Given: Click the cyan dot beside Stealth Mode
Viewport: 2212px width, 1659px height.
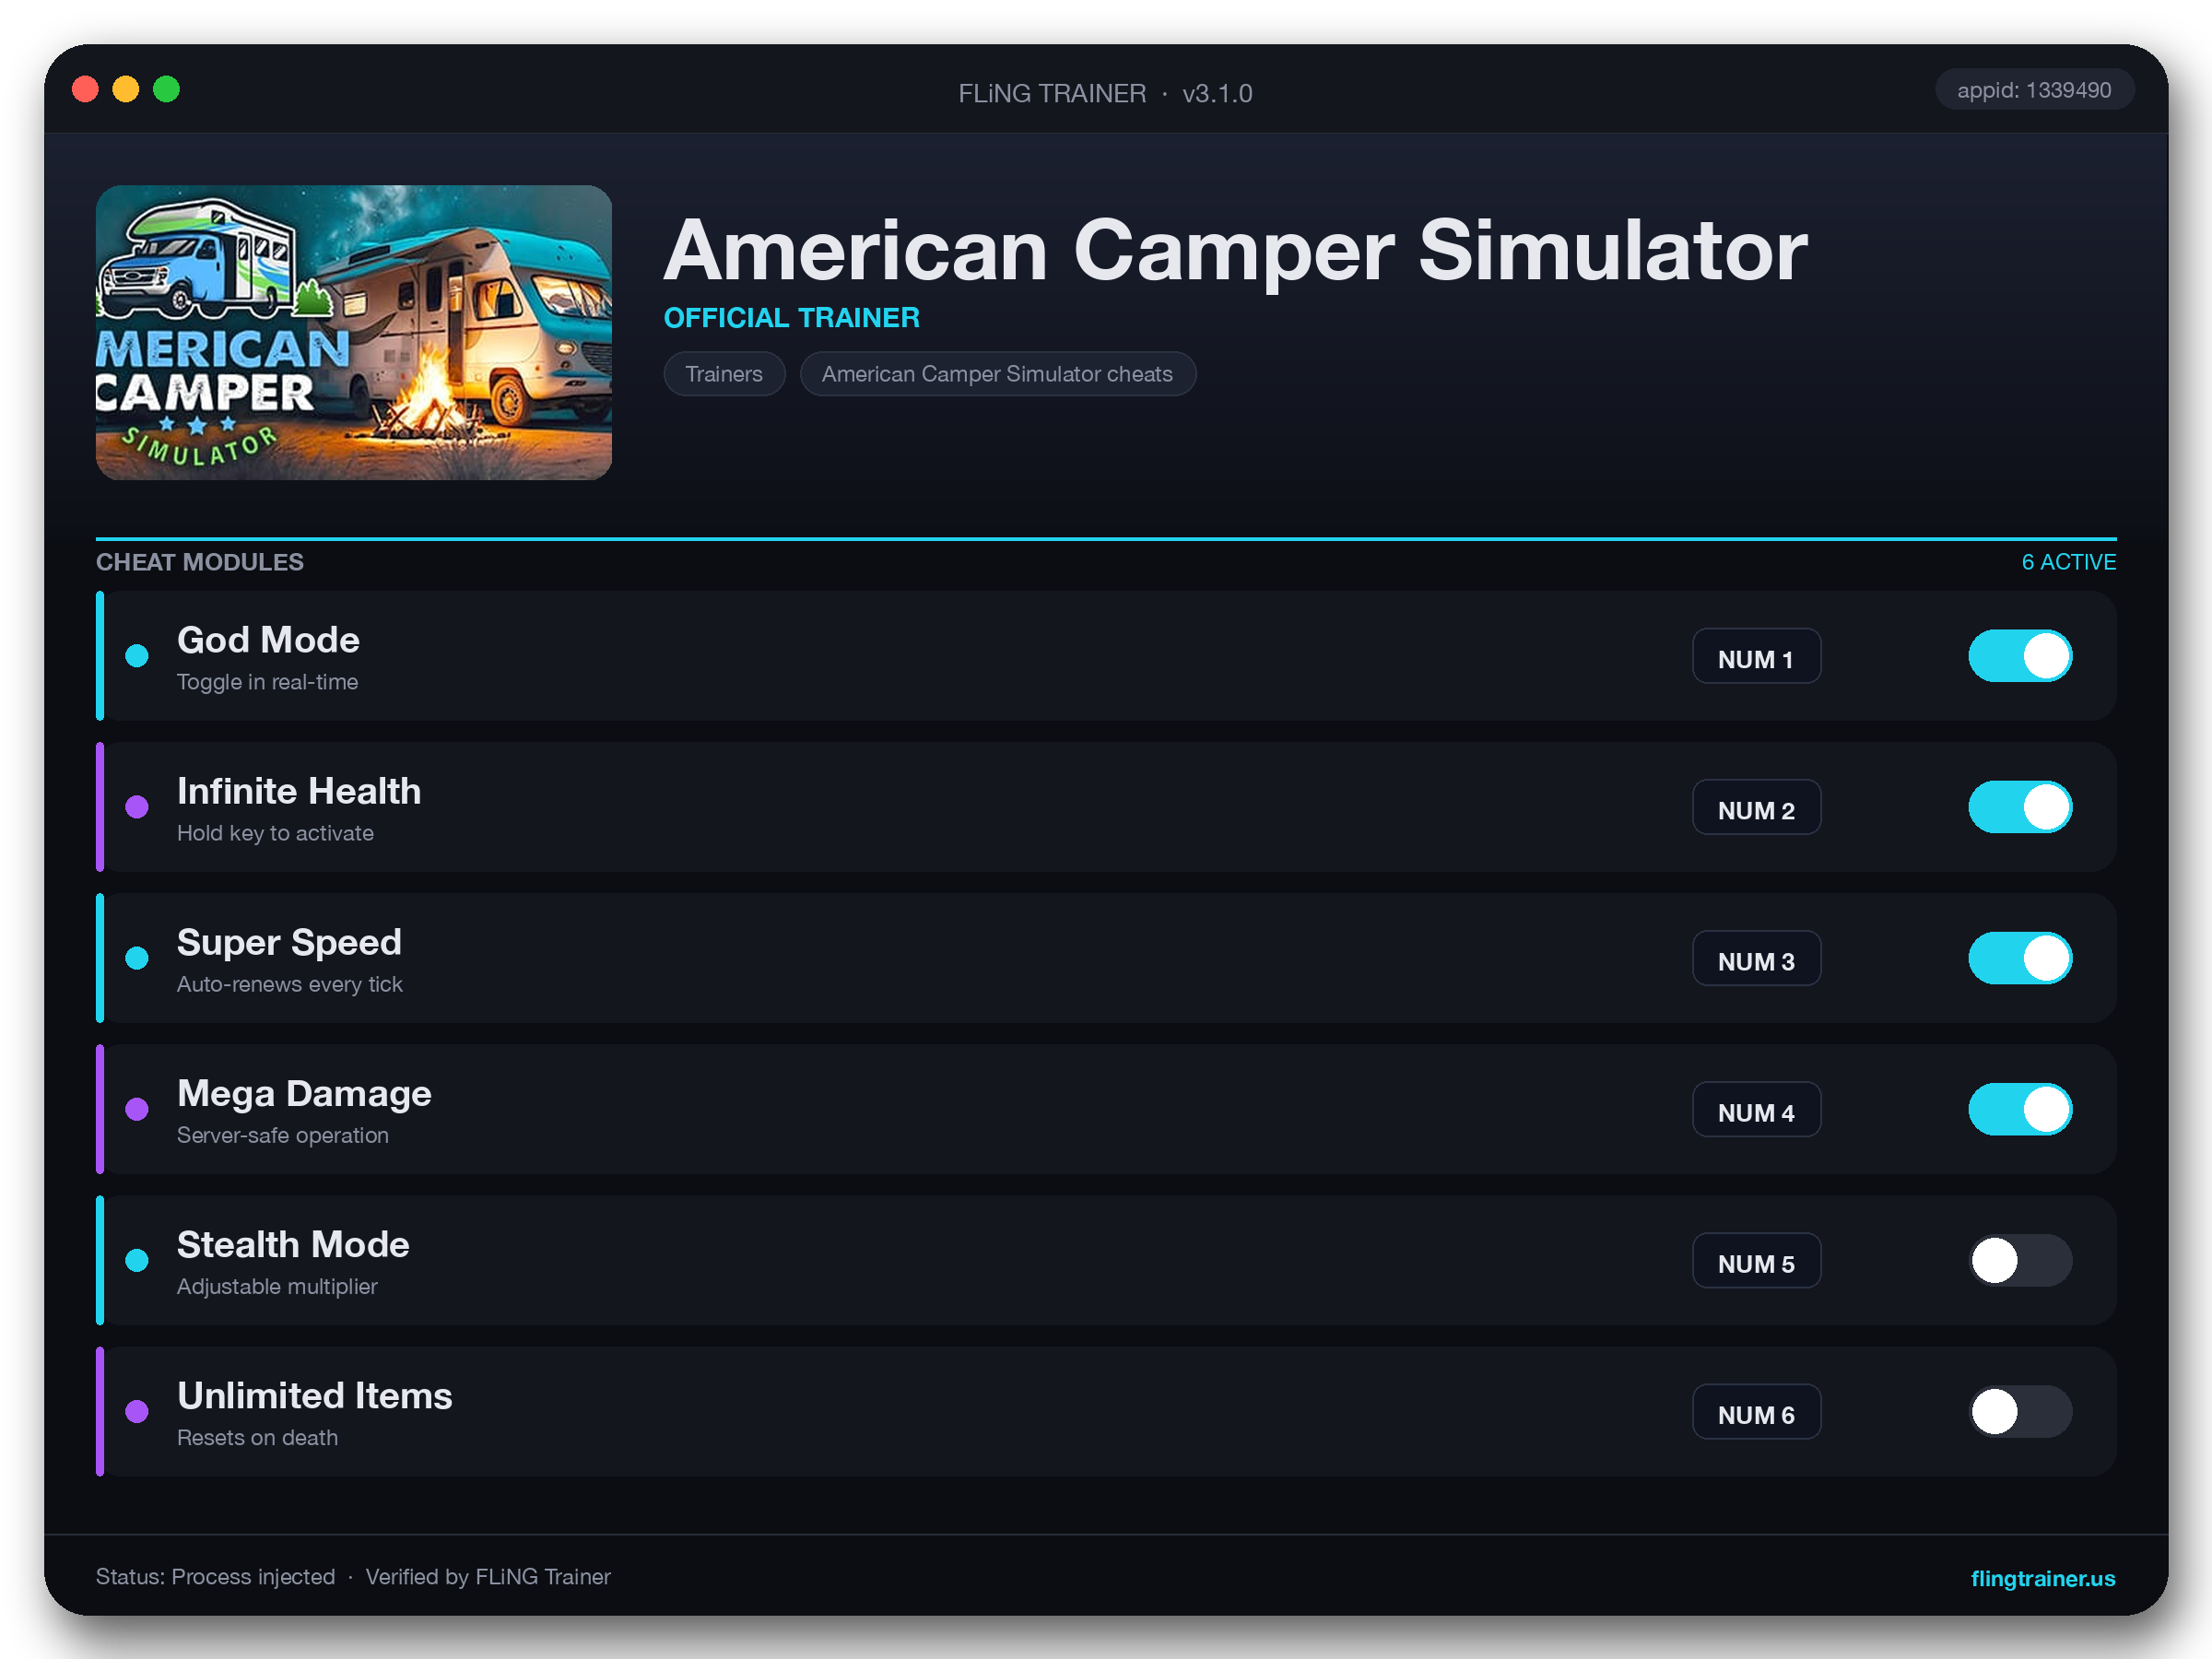Looking at the screenshot, I should coord(137,1260).
